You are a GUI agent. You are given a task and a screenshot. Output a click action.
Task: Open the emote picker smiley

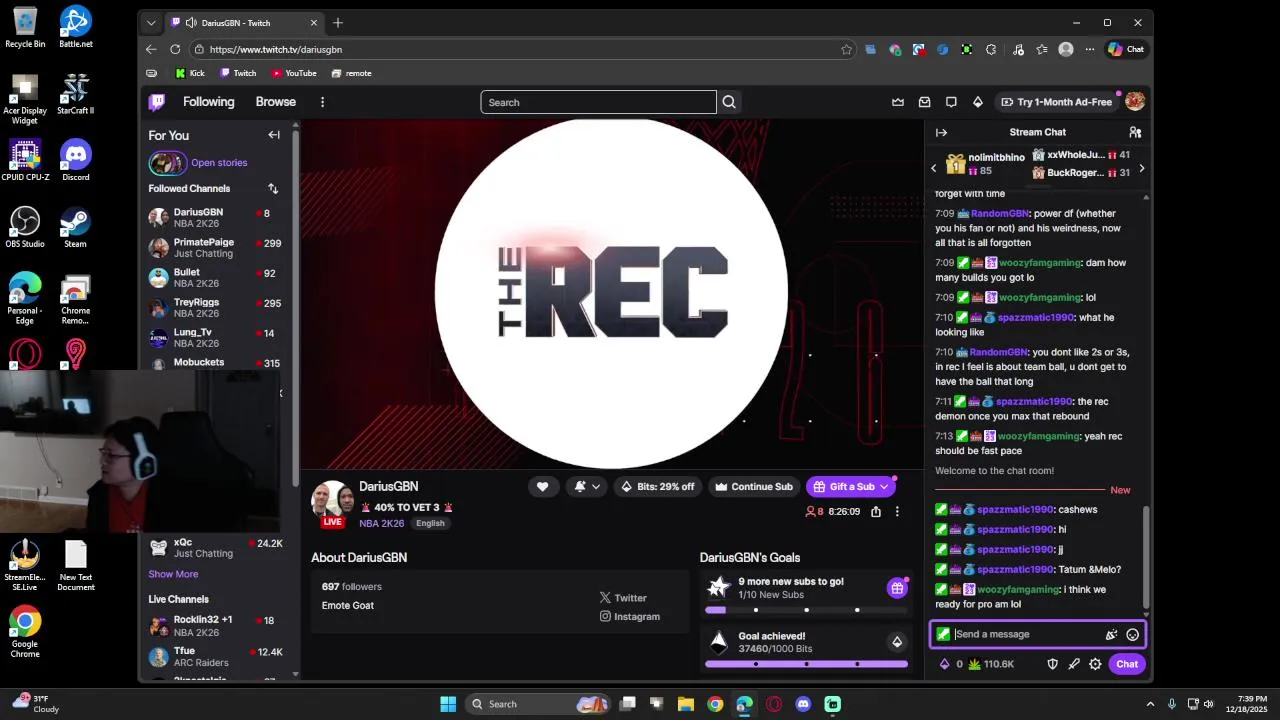coord(1132,634)
